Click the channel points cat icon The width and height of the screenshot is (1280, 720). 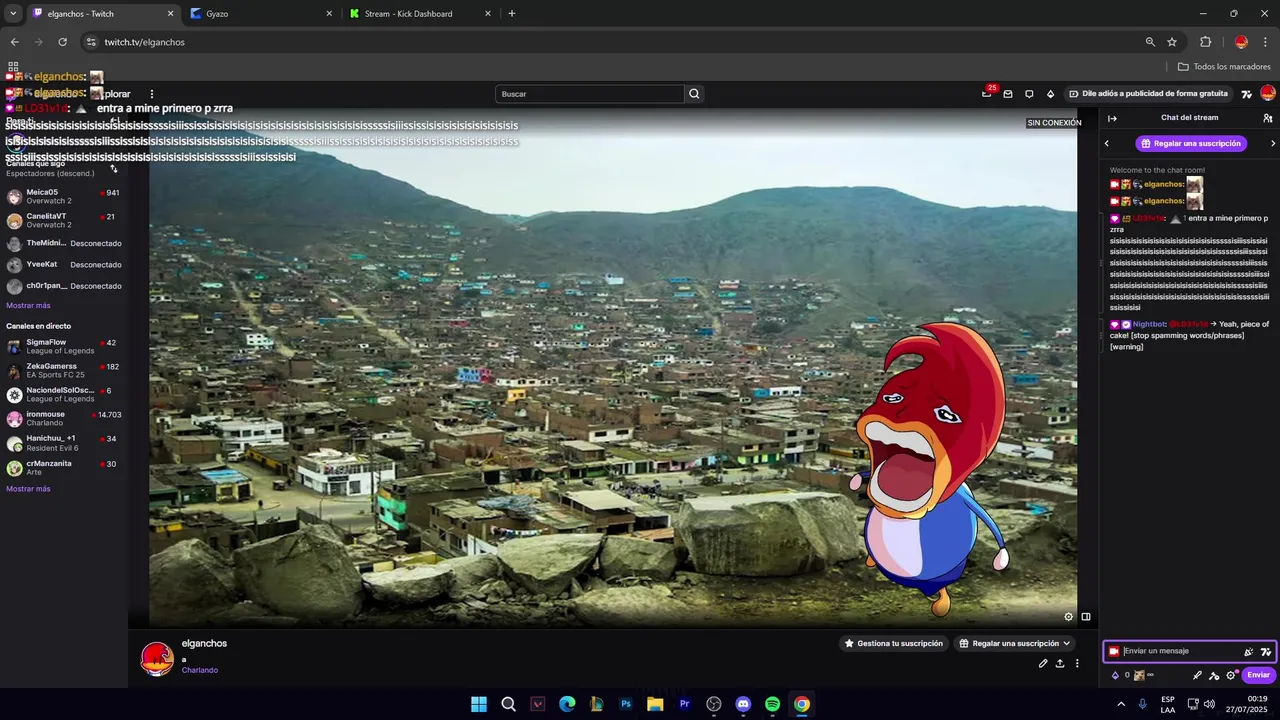tap(1140, 675)
